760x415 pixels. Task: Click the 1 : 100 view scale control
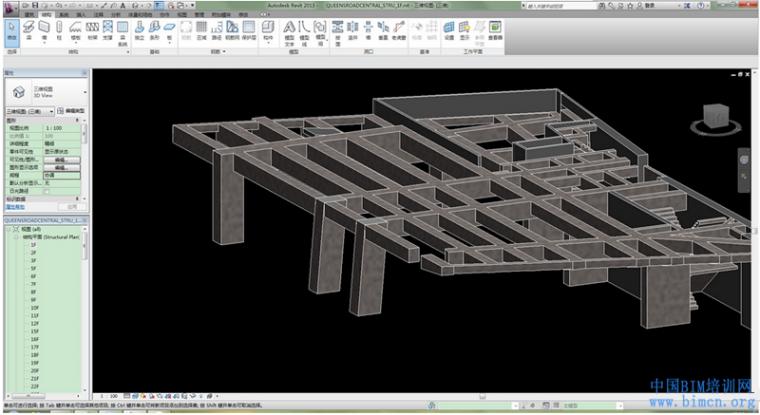tap(109, 396)
